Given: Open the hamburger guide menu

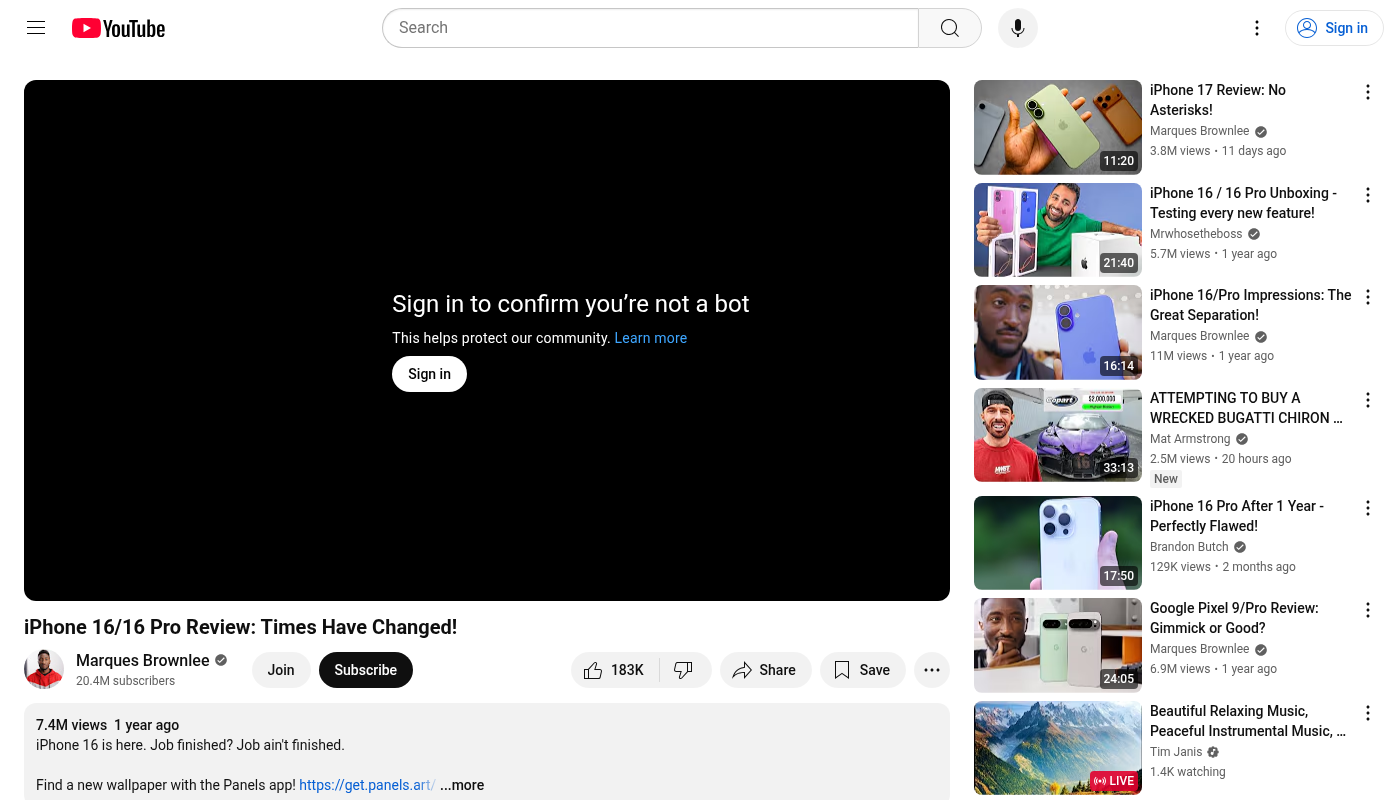Looking at the screenshot, I should (x=36, y=28).
